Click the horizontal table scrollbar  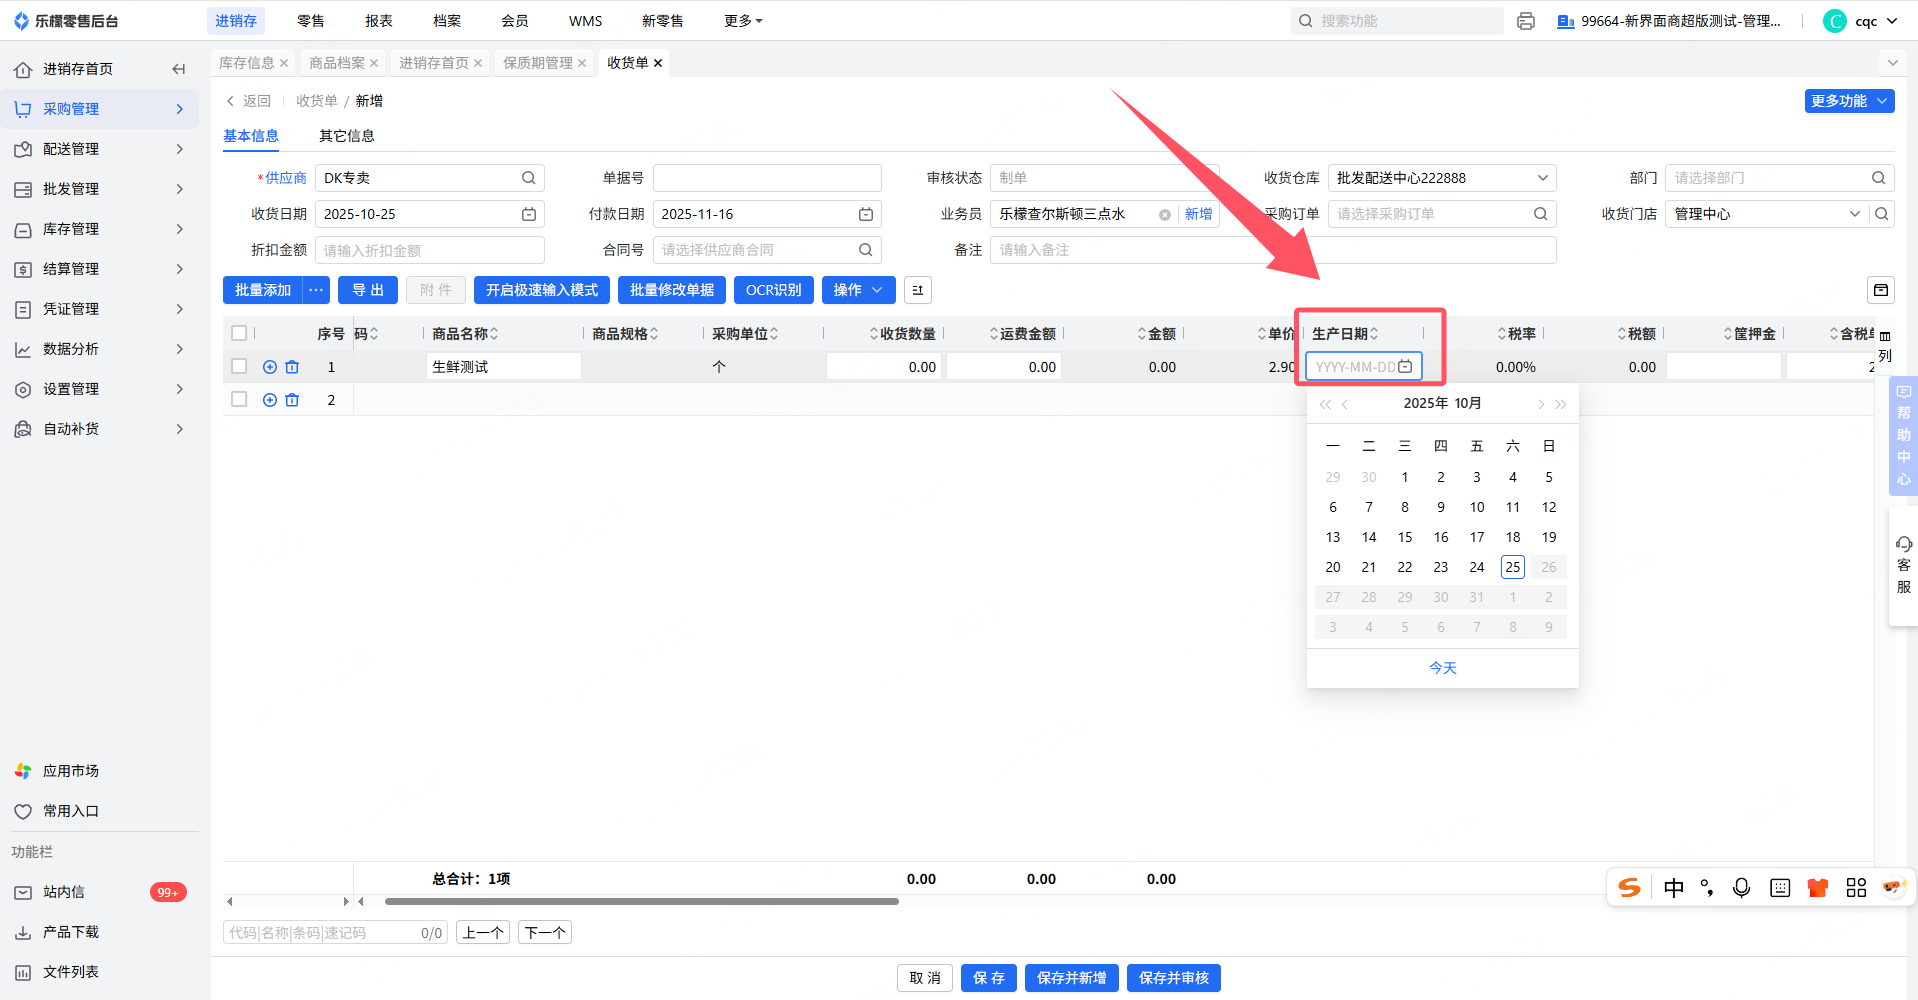(x=641, y=901)
